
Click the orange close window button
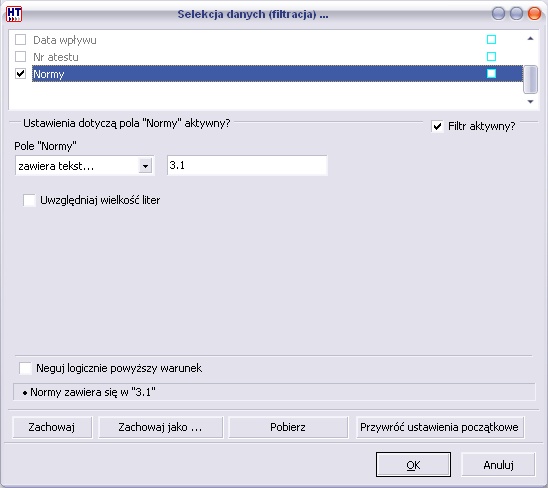coord(534,14)
